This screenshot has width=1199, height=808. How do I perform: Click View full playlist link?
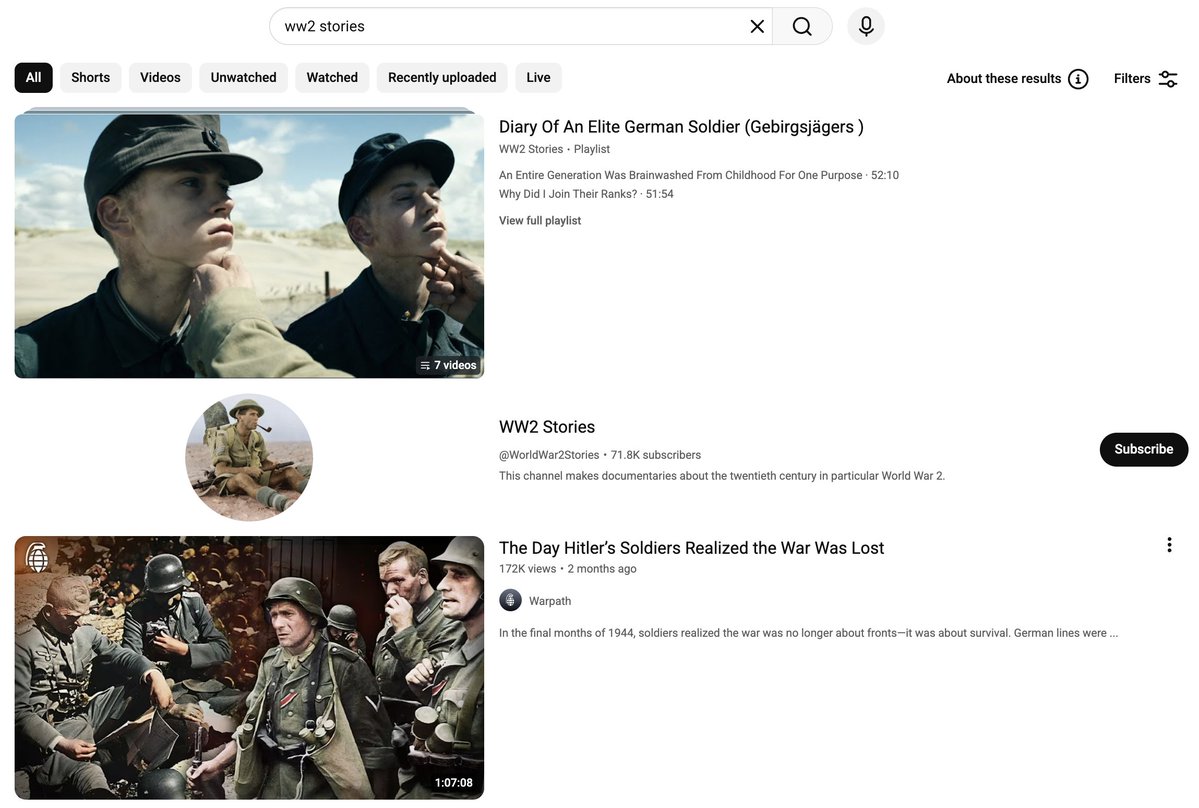click(x=540, y=221)
